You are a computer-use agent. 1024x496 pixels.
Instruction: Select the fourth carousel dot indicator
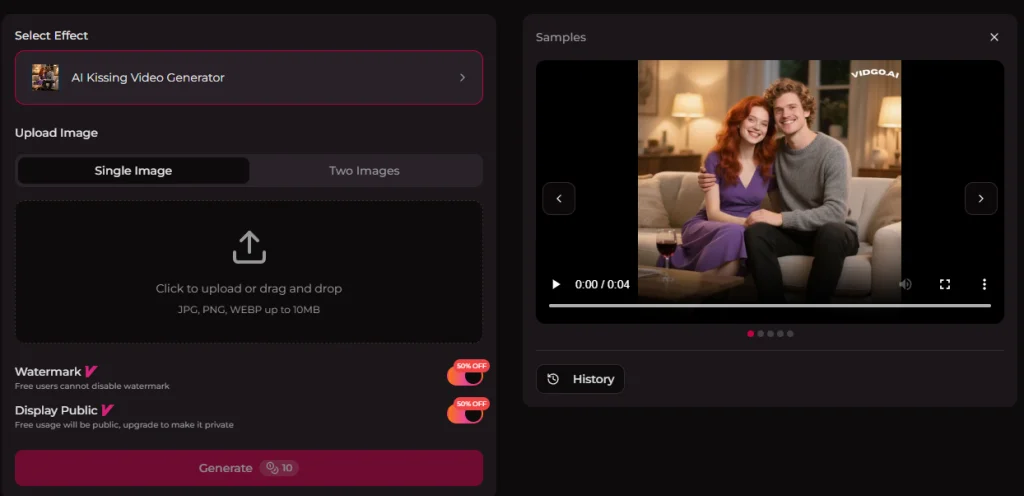pyautogui.click(x=780, y=333)
